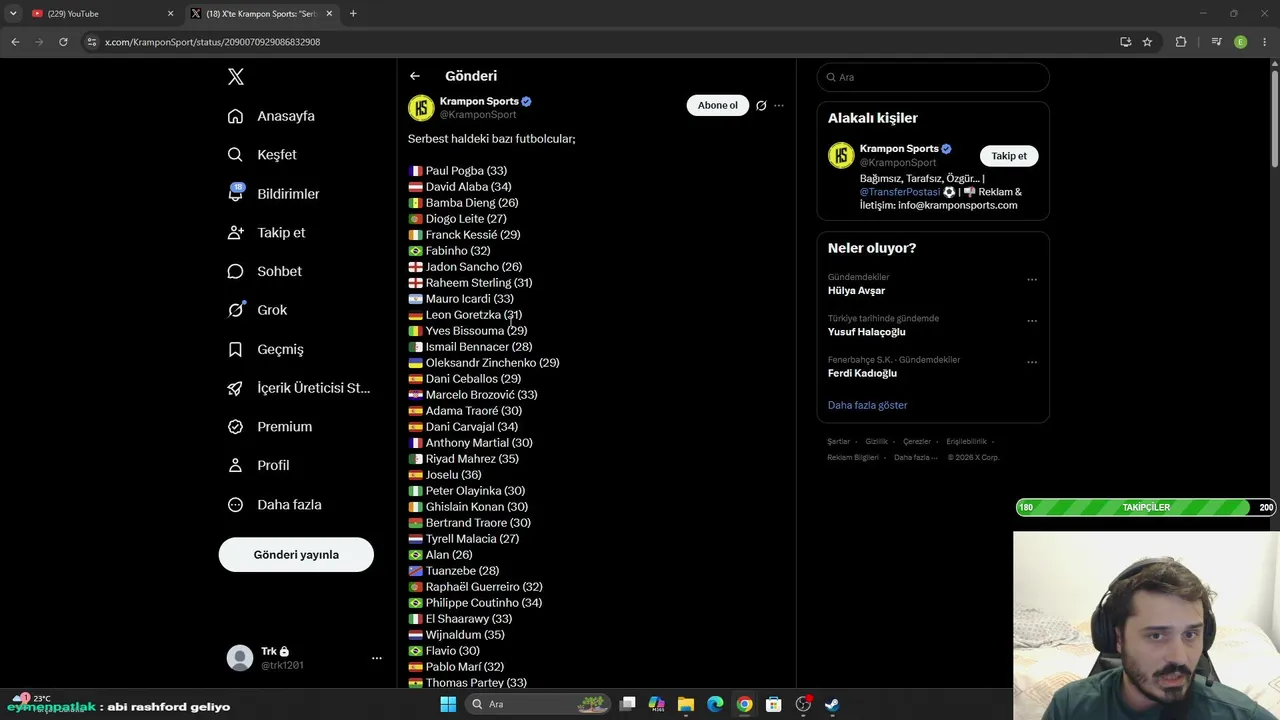Open the Erişilebilirlik footer link
Viewport: 1280px width, 720px height.
click(x=966, y=441)
